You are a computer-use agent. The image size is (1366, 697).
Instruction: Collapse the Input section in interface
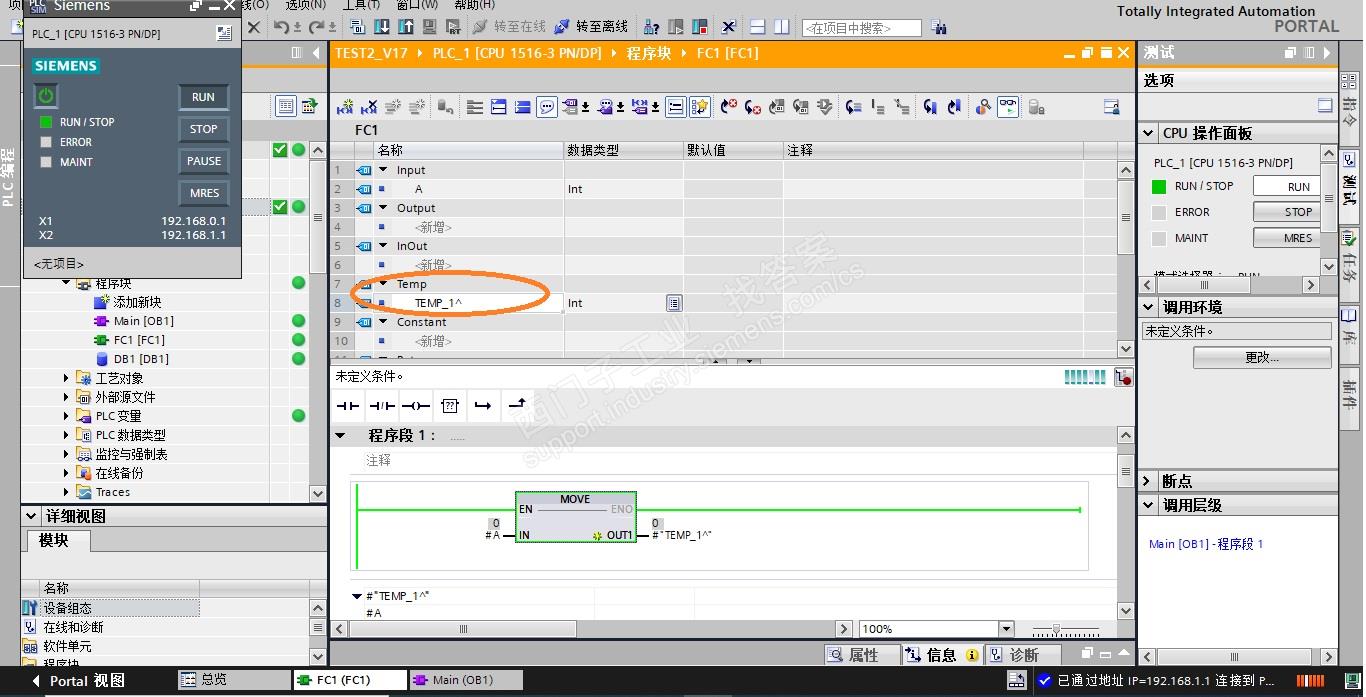click(382, 170)
